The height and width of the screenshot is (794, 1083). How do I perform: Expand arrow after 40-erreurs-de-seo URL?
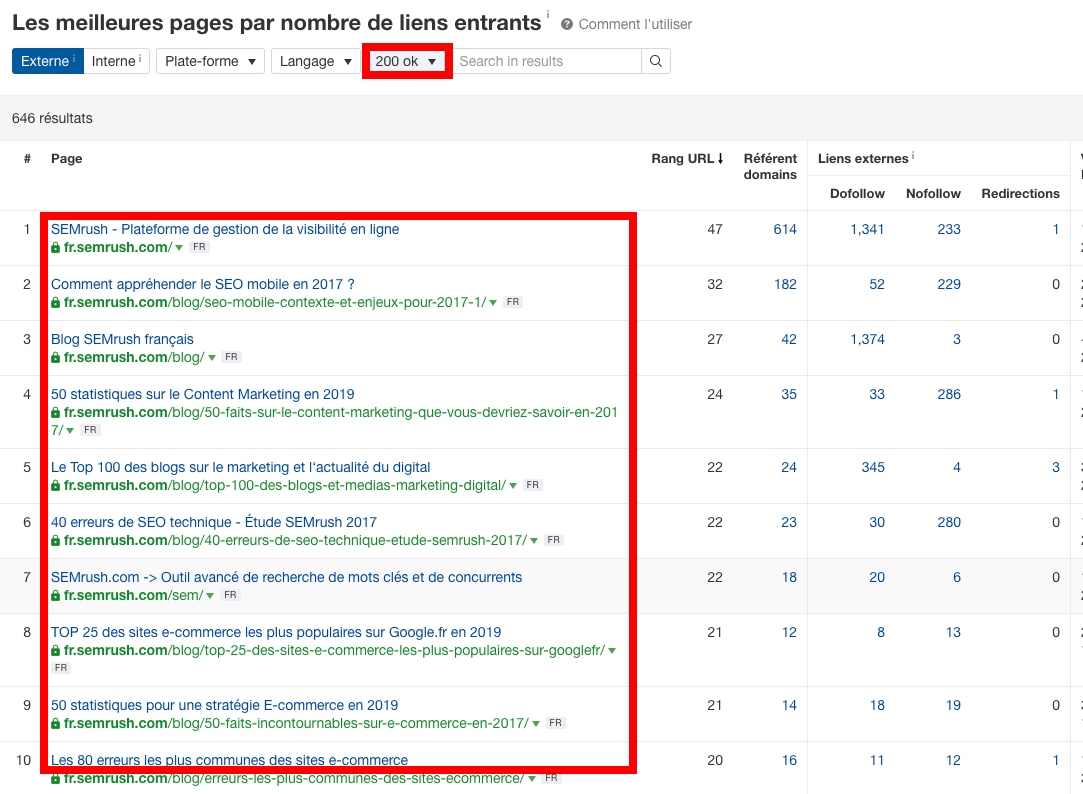(x=534, y=541)
